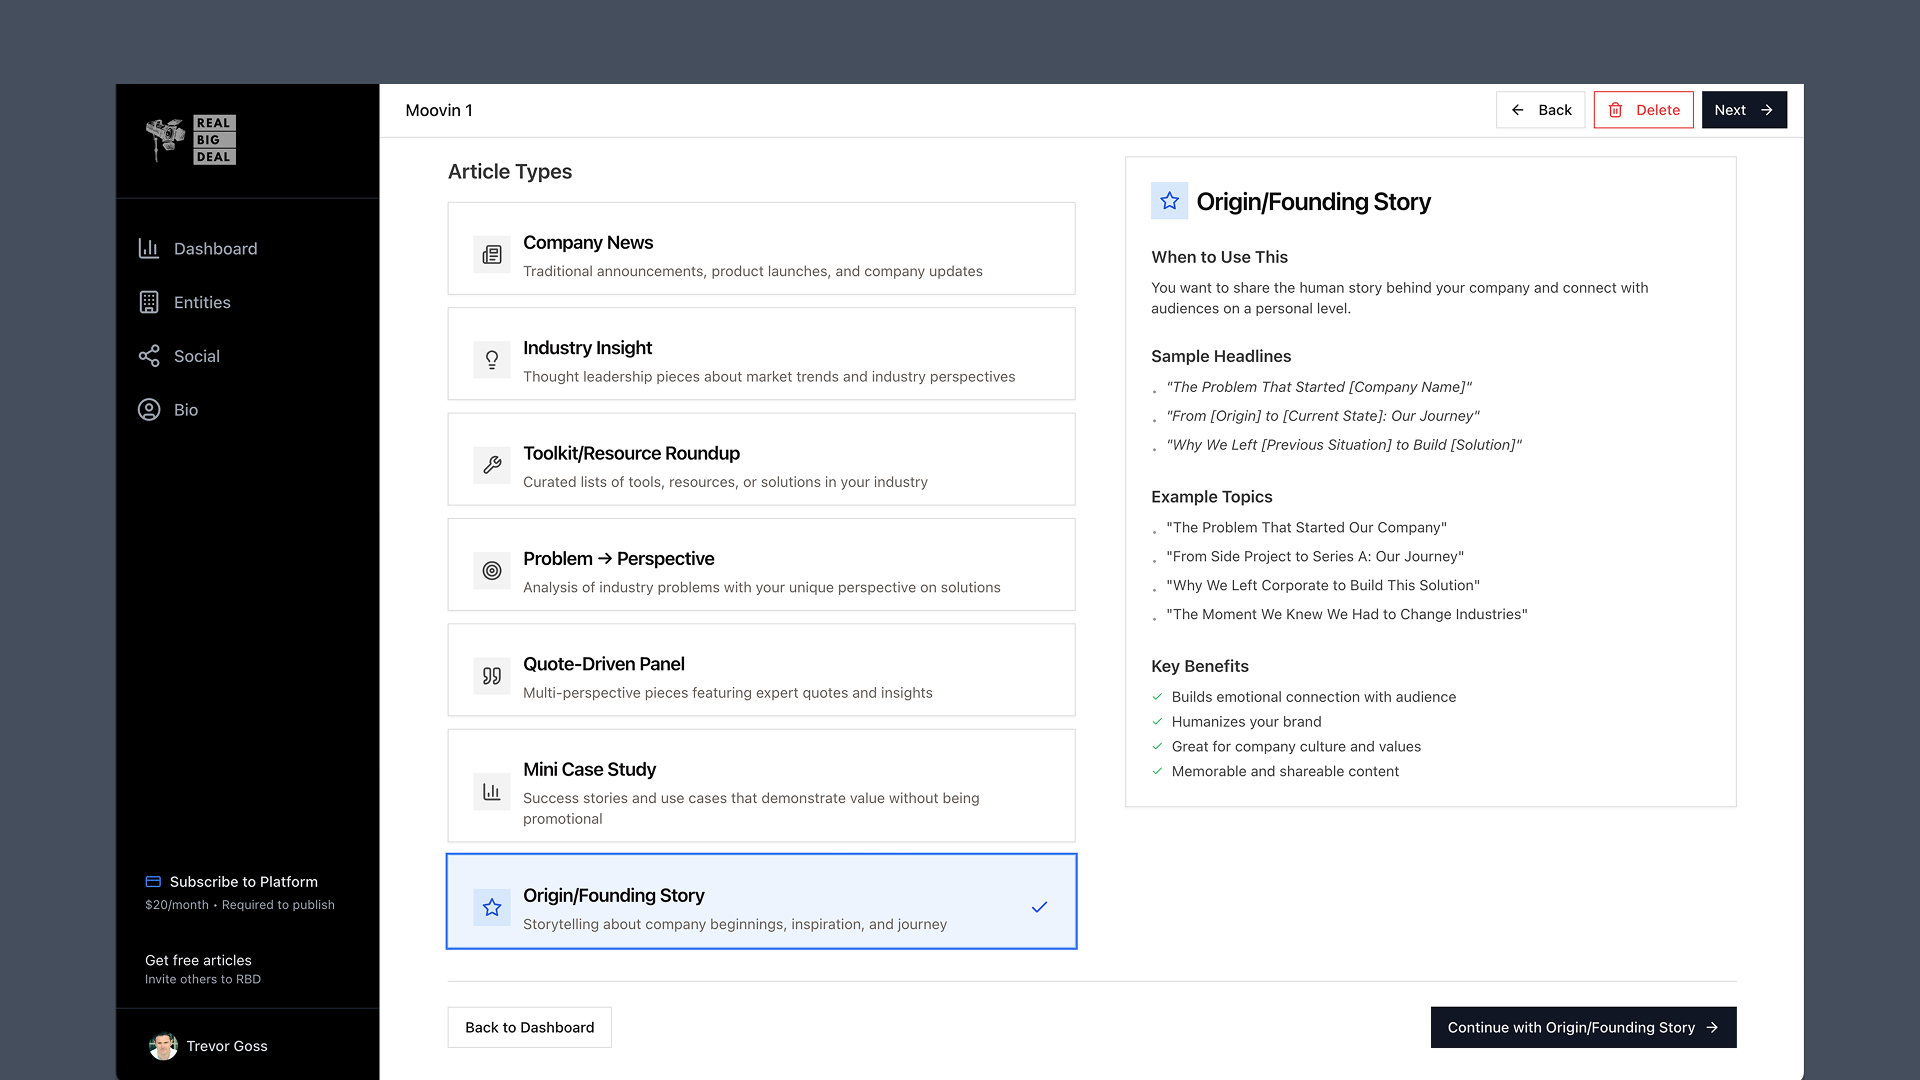Click the Industry Insight lightbulb icon
The height and width of the screenshot is (1080, 1920).
[491, 360]
